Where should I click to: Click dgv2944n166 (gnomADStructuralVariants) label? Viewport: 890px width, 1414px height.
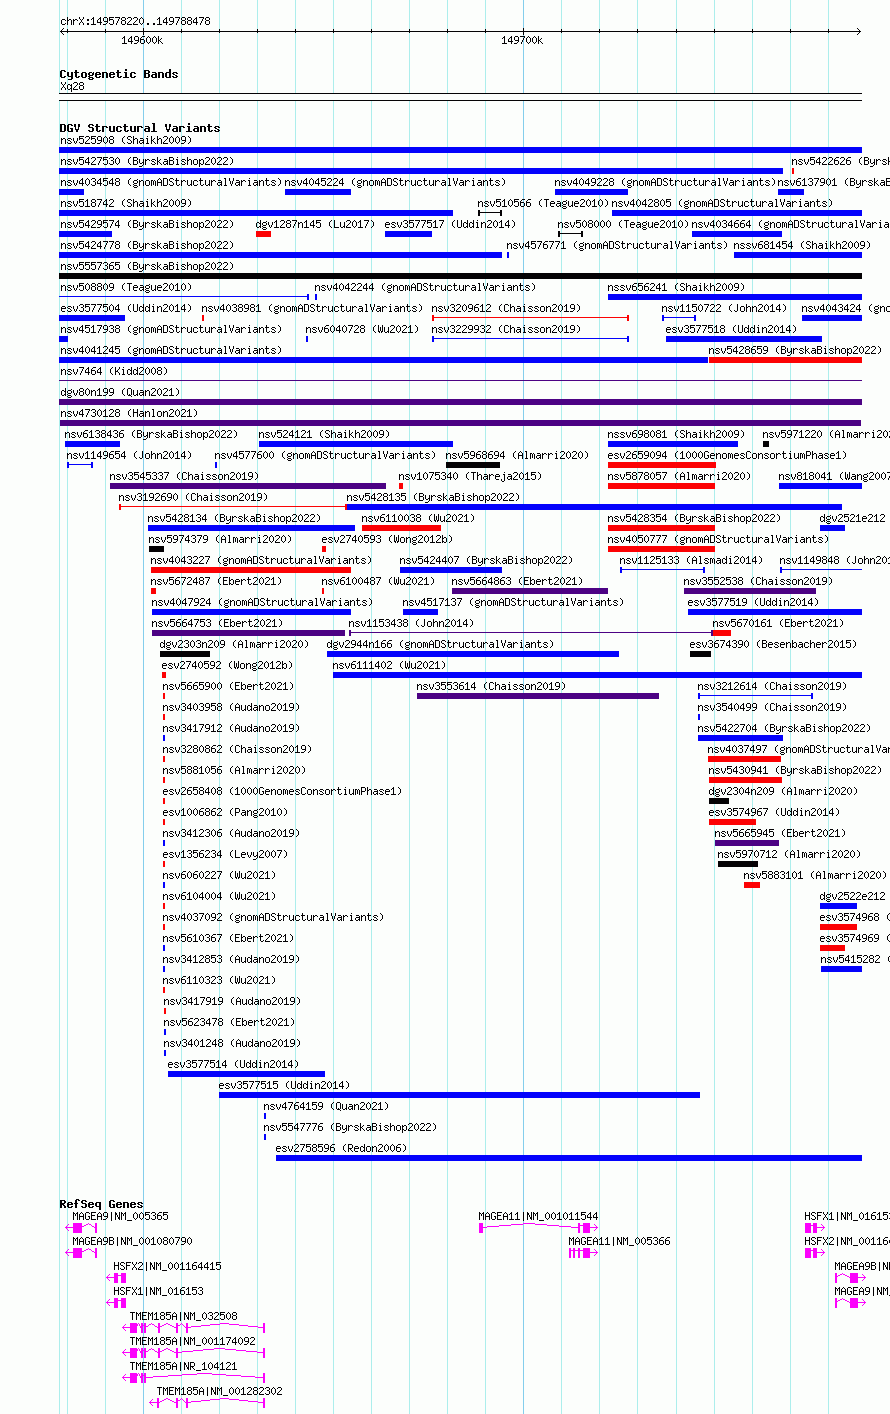440,644
